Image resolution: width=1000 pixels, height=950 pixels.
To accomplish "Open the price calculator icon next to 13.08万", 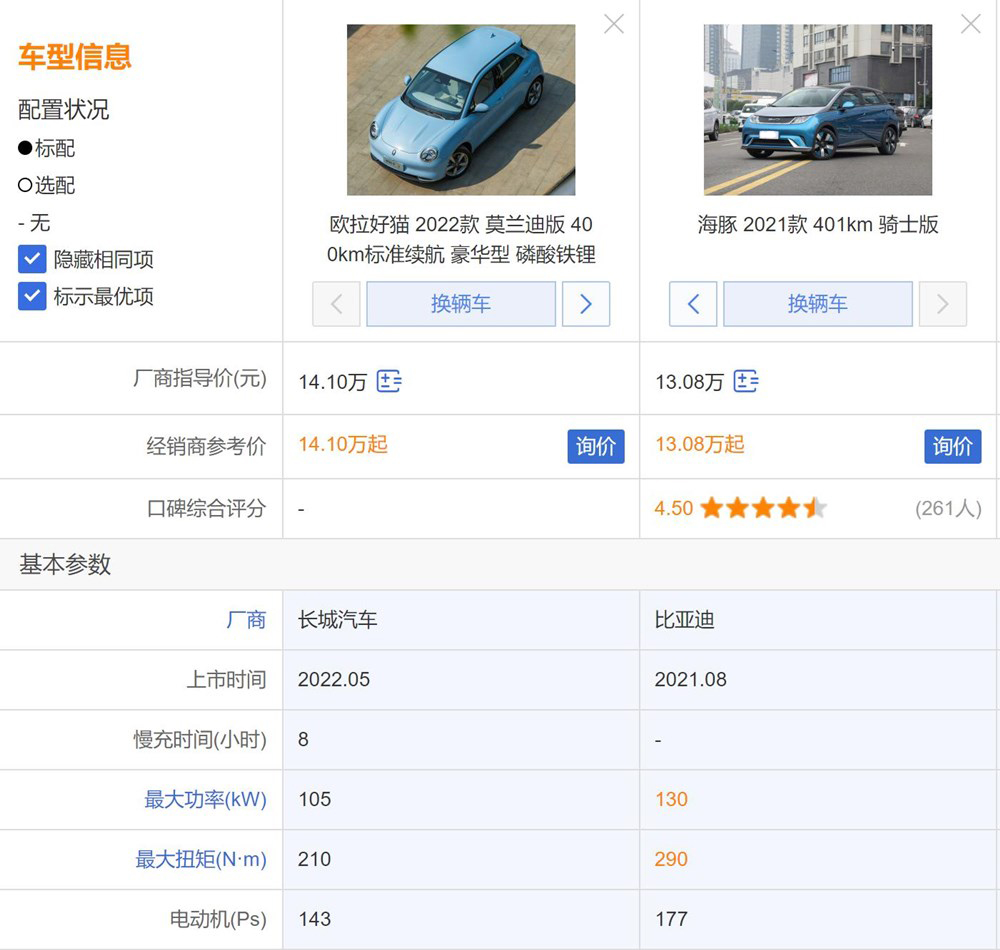I will pyautogui.click(x=746, y=381).
